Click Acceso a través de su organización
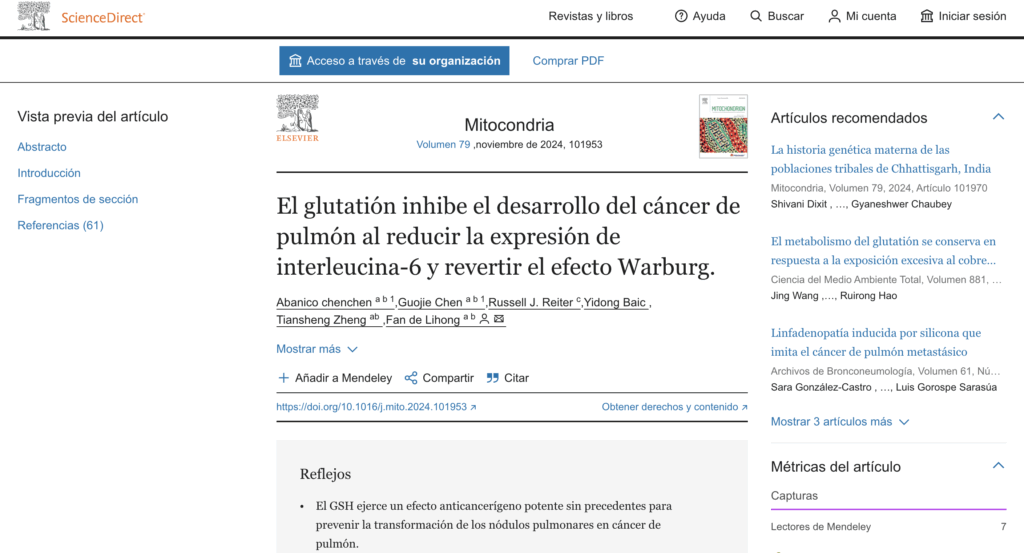Viewport: 1024px width, 553px height. 394,61
